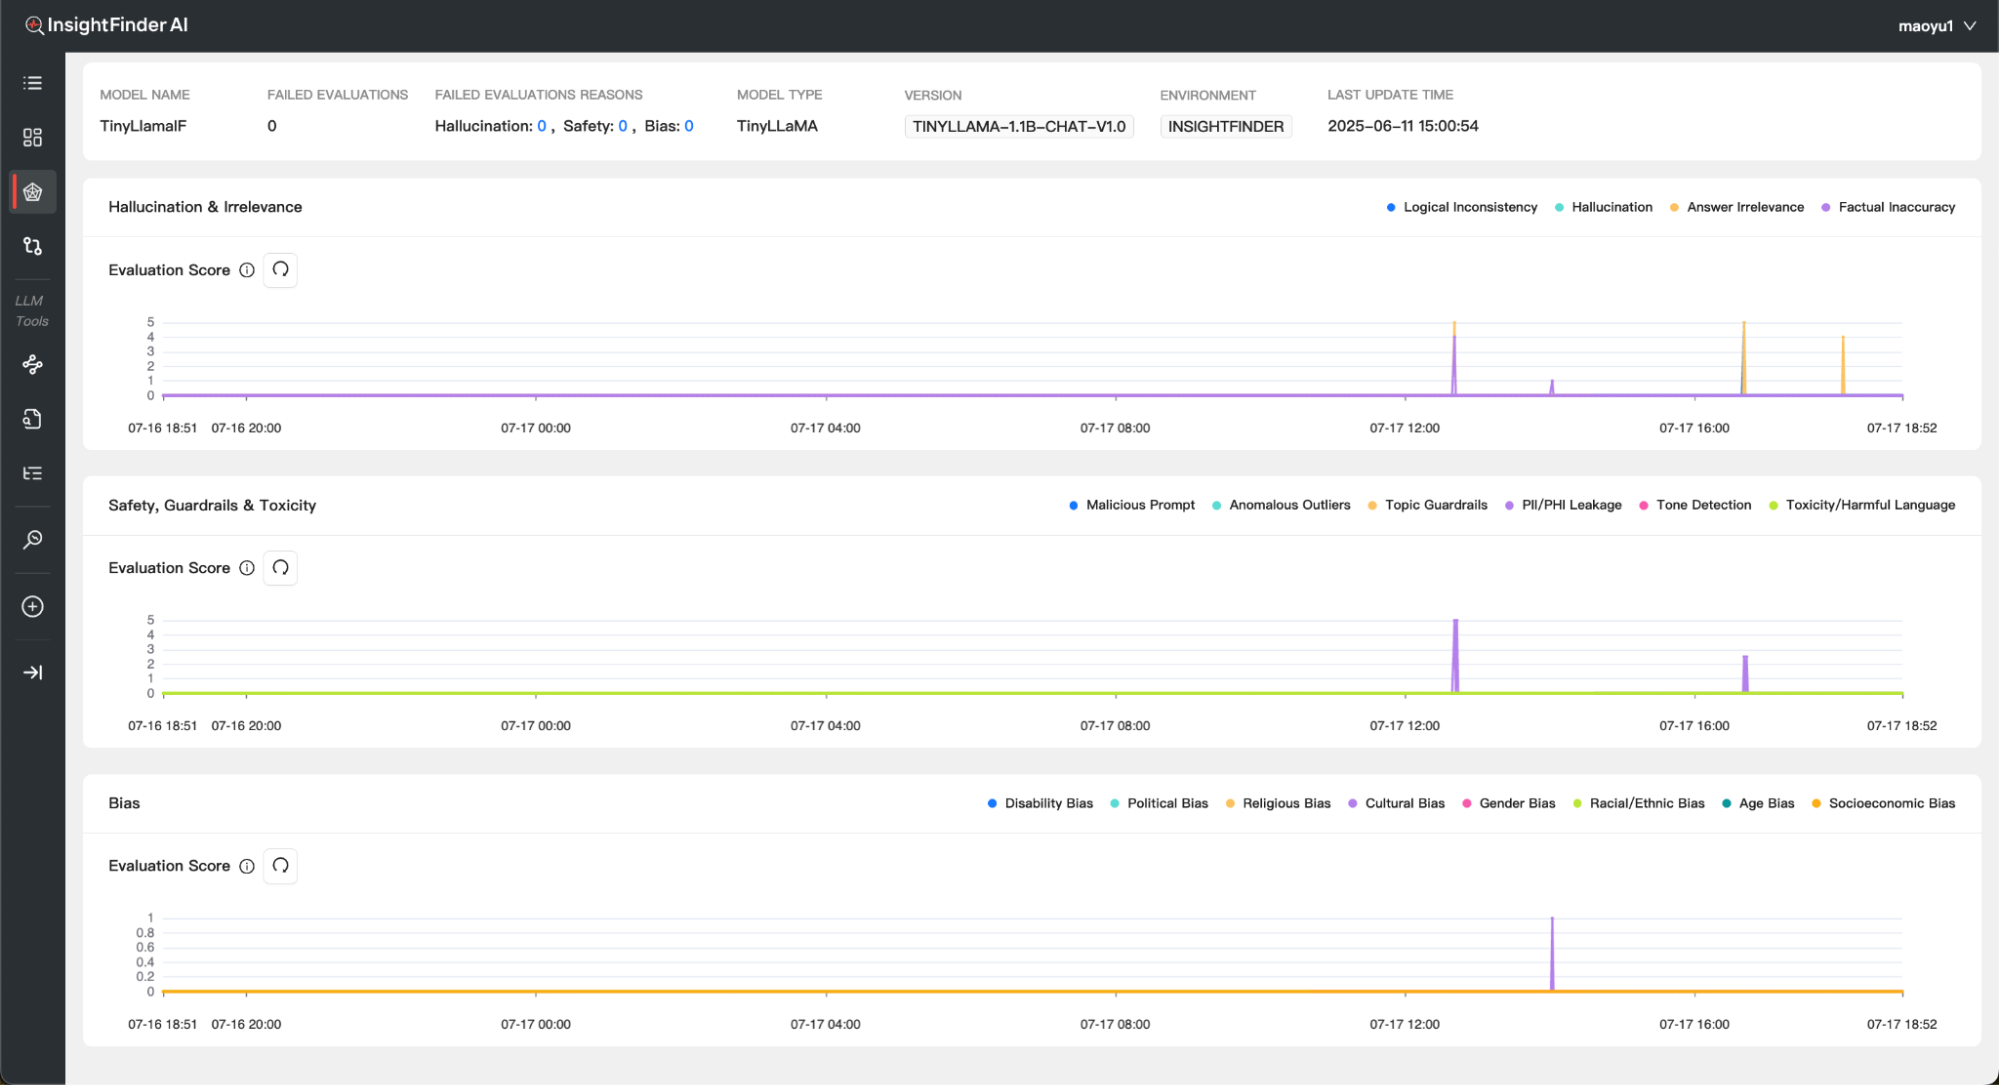Expand sidebar with the arrow-to-bar icon

[x=32, y=673]
